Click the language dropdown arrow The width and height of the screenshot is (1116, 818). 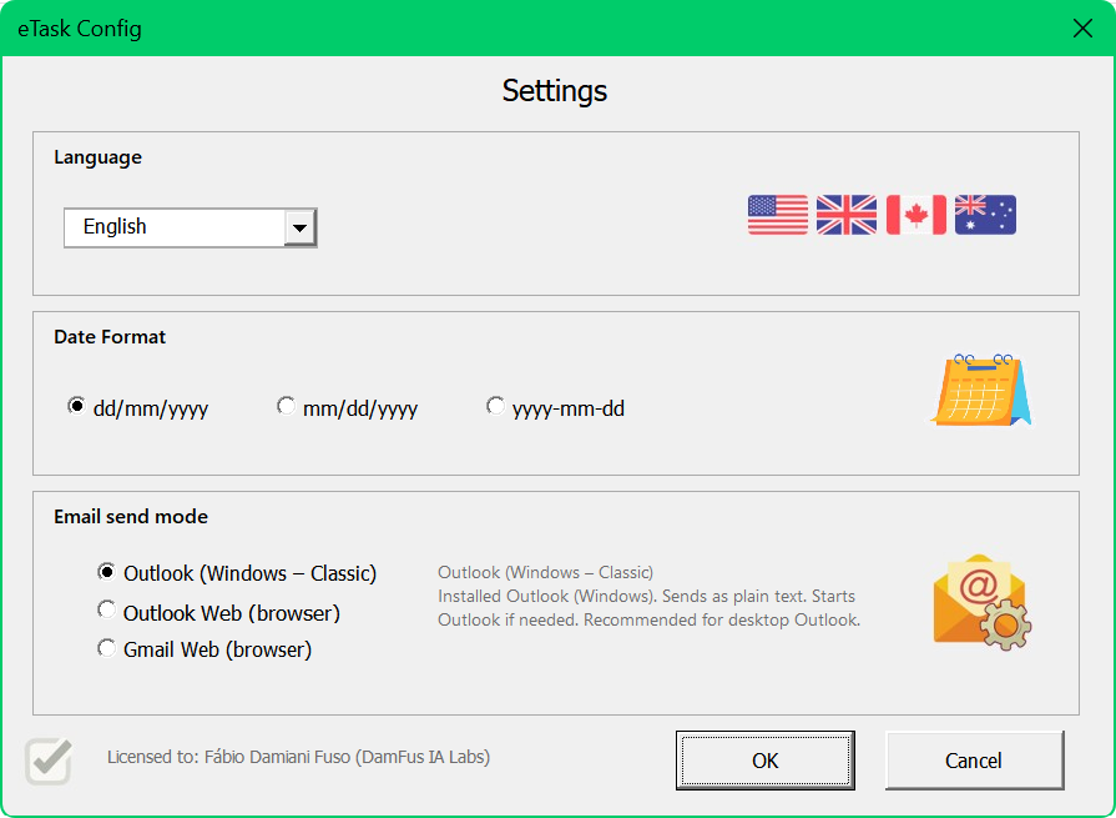tap(301, 227)
